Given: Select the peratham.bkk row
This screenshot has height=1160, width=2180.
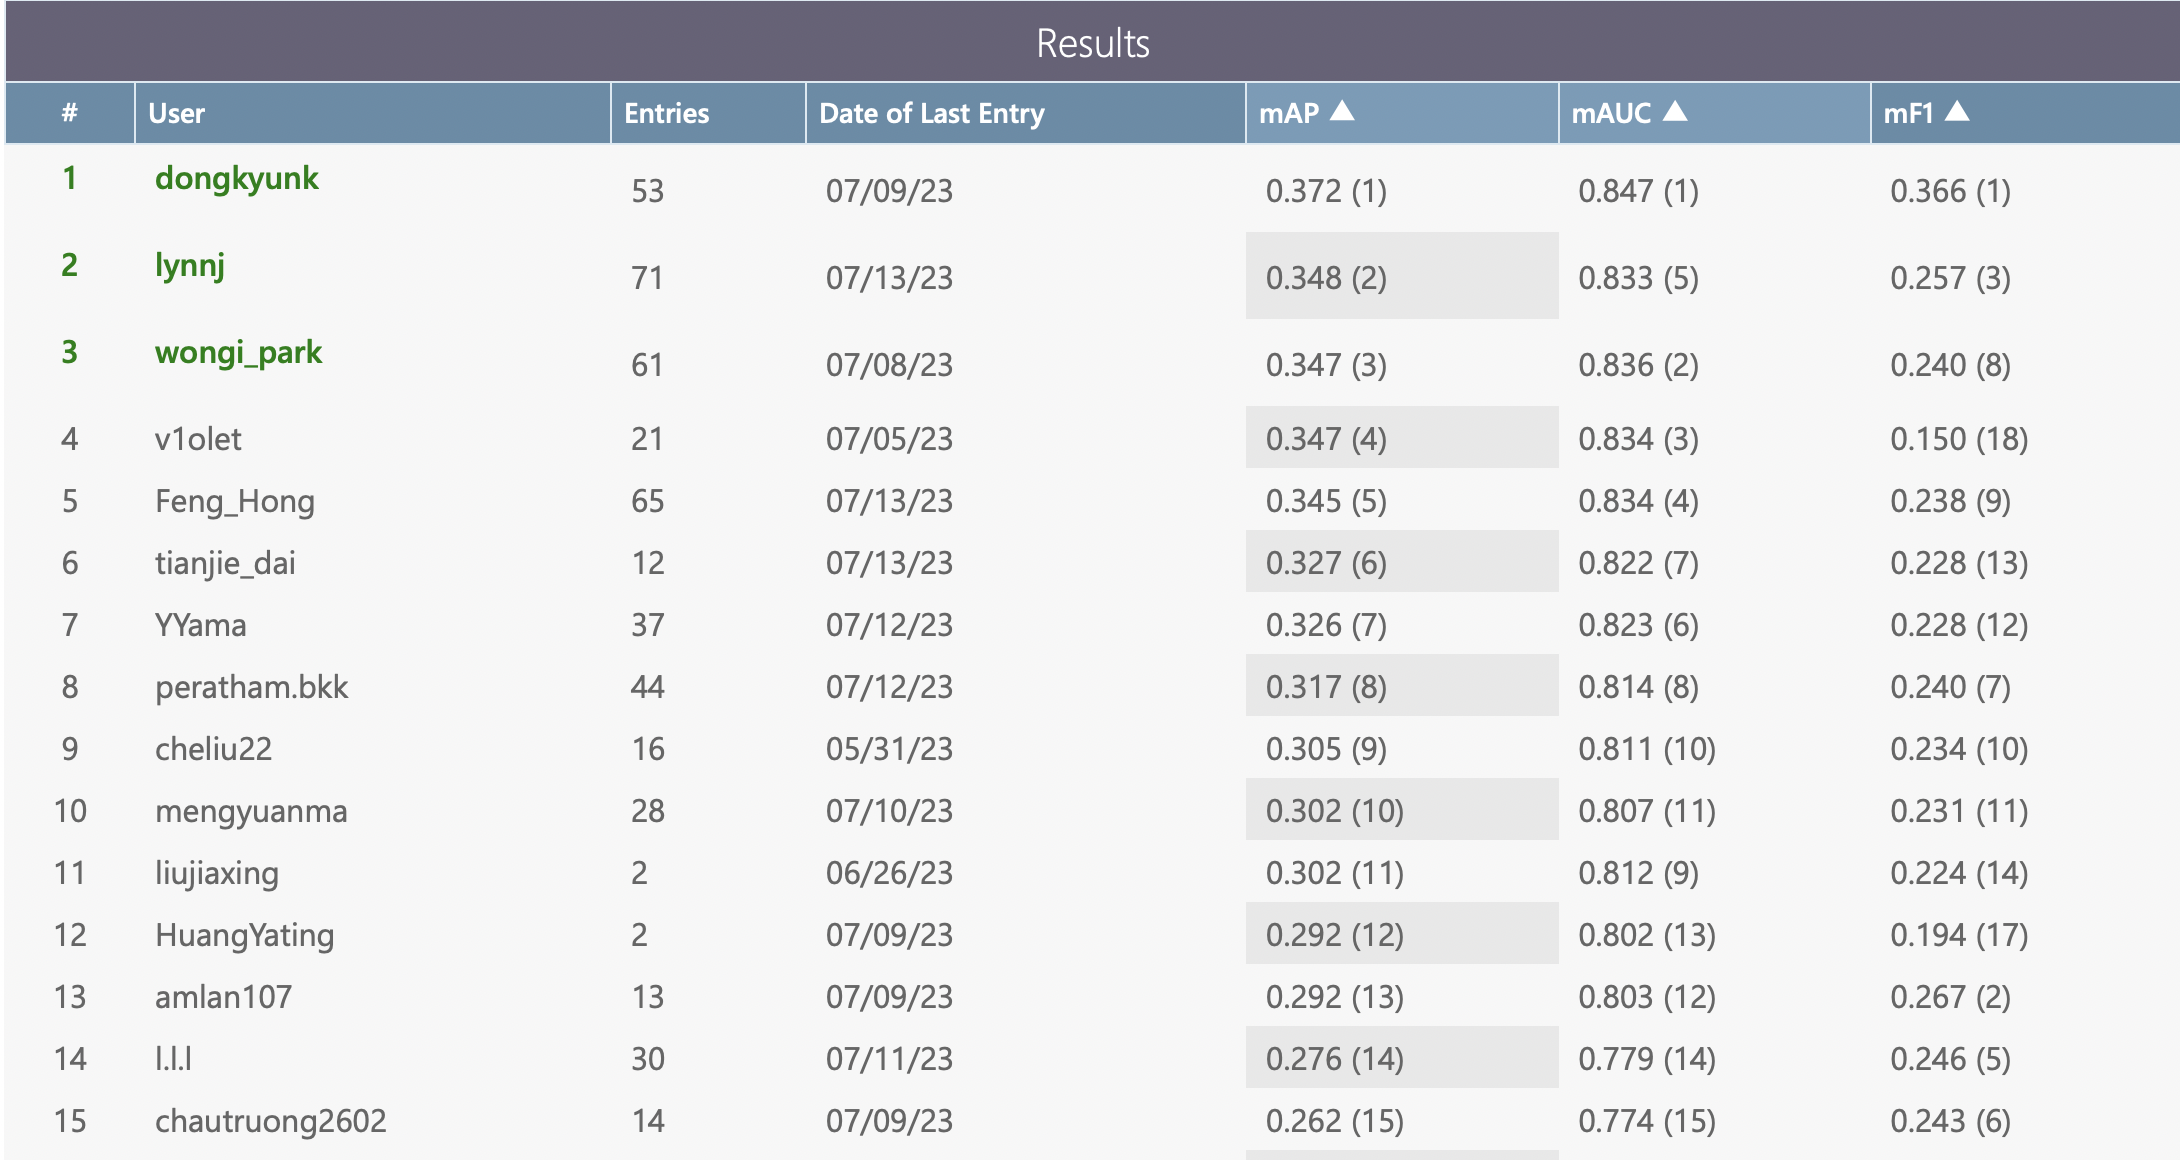Looking at the screenshot, I should (251, 687).
